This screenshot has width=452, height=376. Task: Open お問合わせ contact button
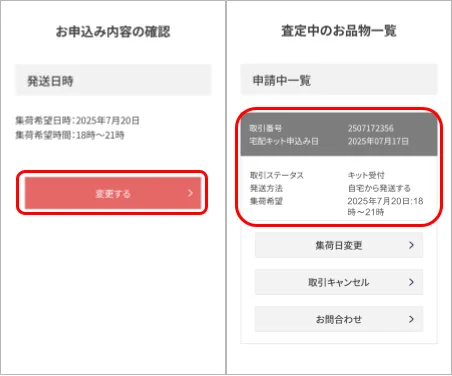point(339,319)
